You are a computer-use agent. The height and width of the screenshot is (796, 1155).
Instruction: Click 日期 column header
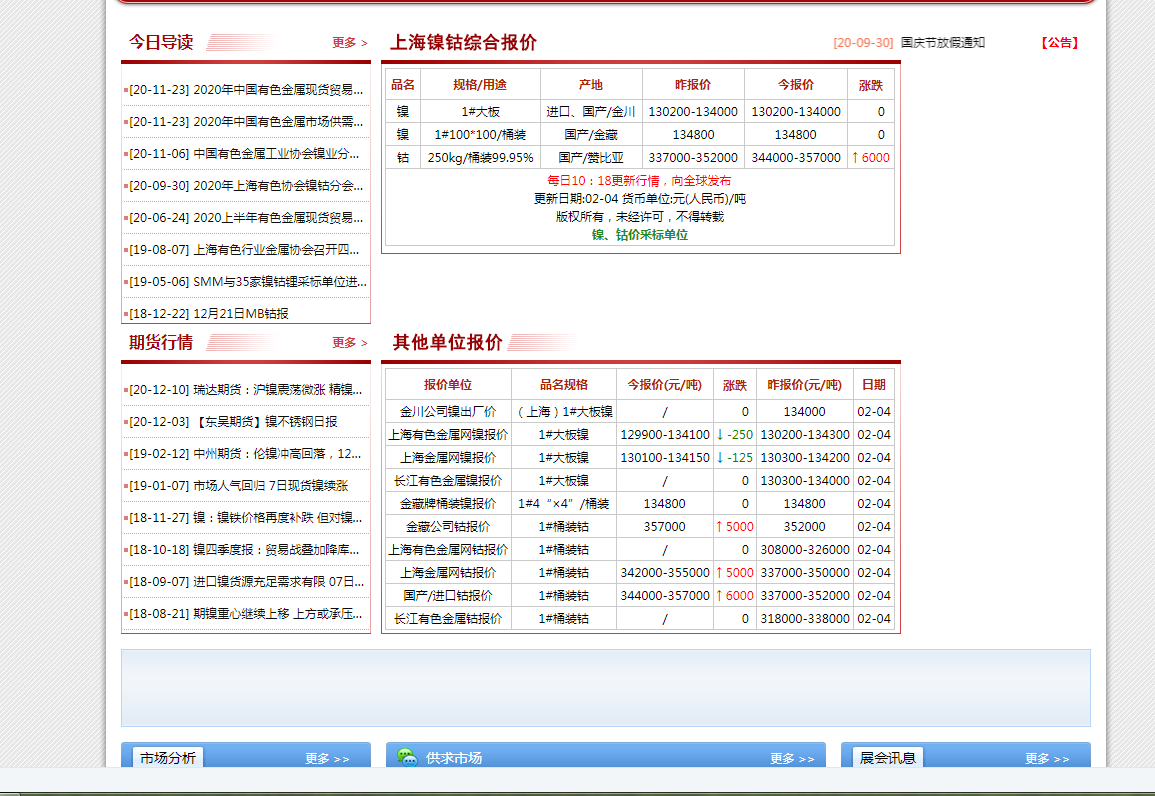pyautogui.click(x=874, y=384)
